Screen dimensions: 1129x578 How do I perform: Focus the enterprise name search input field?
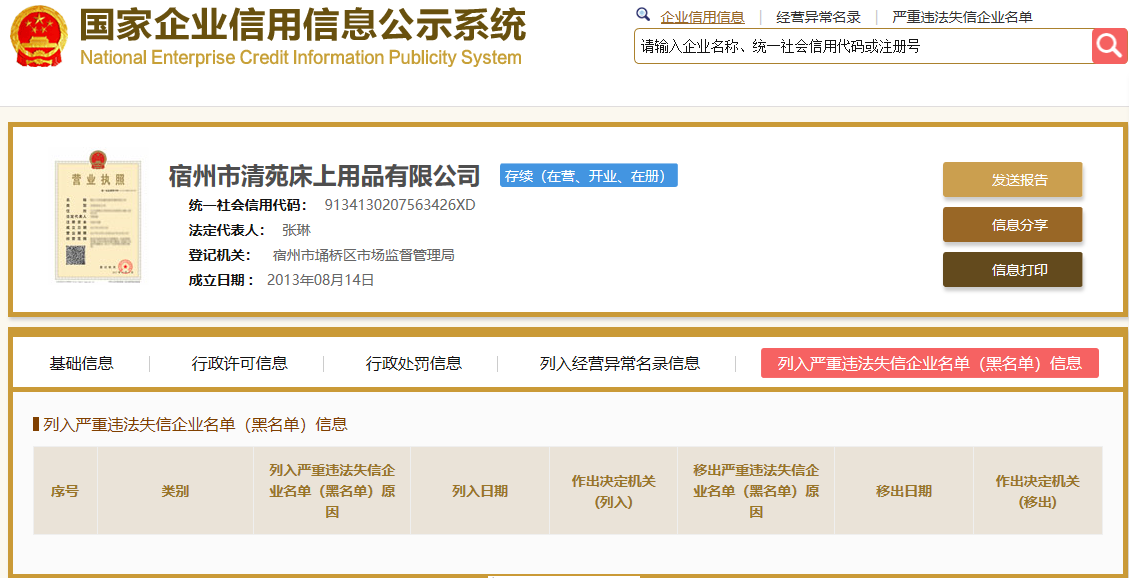click(863, 46)
